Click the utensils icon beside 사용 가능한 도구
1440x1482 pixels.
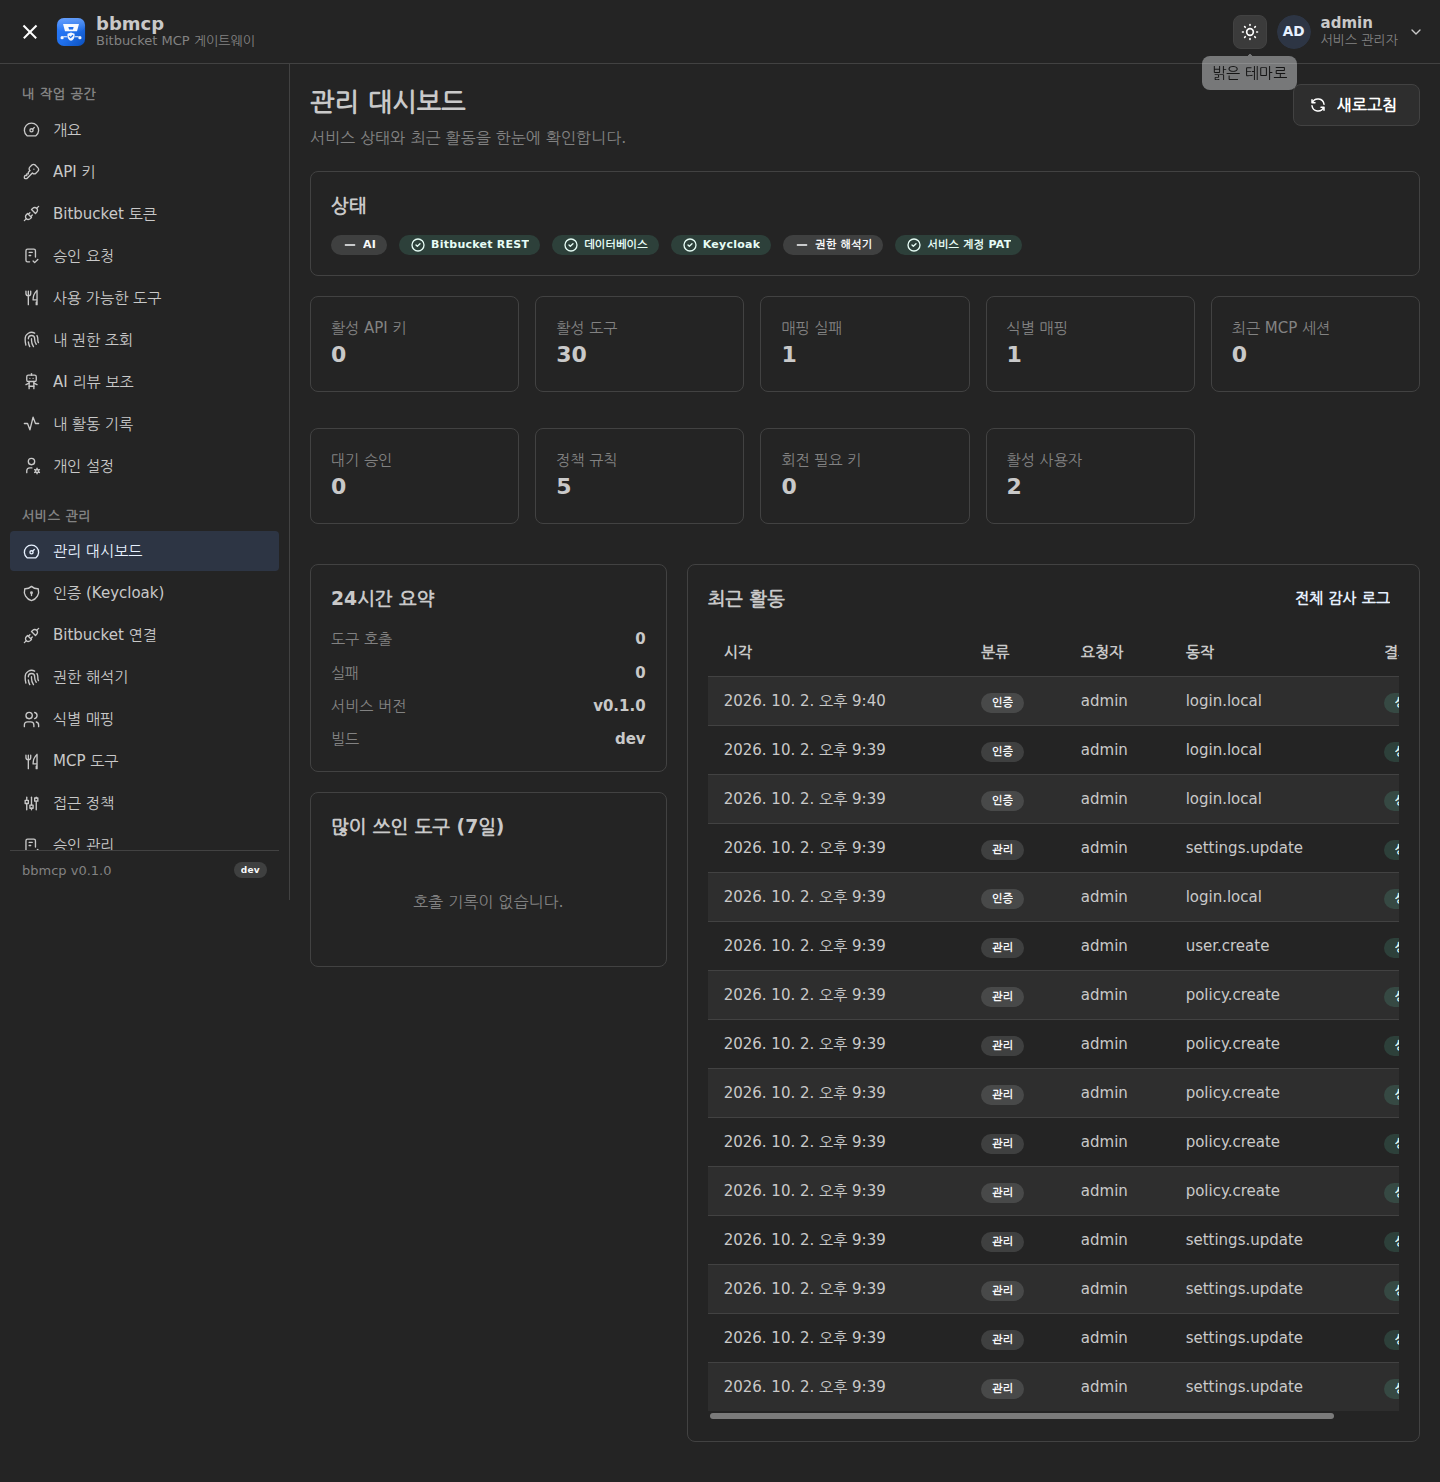pos(32,298)
